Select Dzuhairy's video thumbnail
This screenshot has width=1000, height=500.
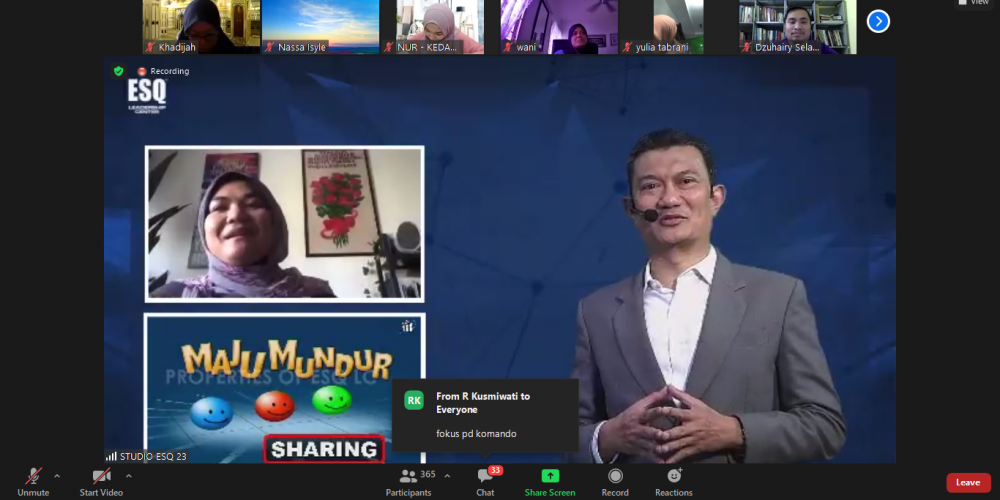[x=797, y=26]
